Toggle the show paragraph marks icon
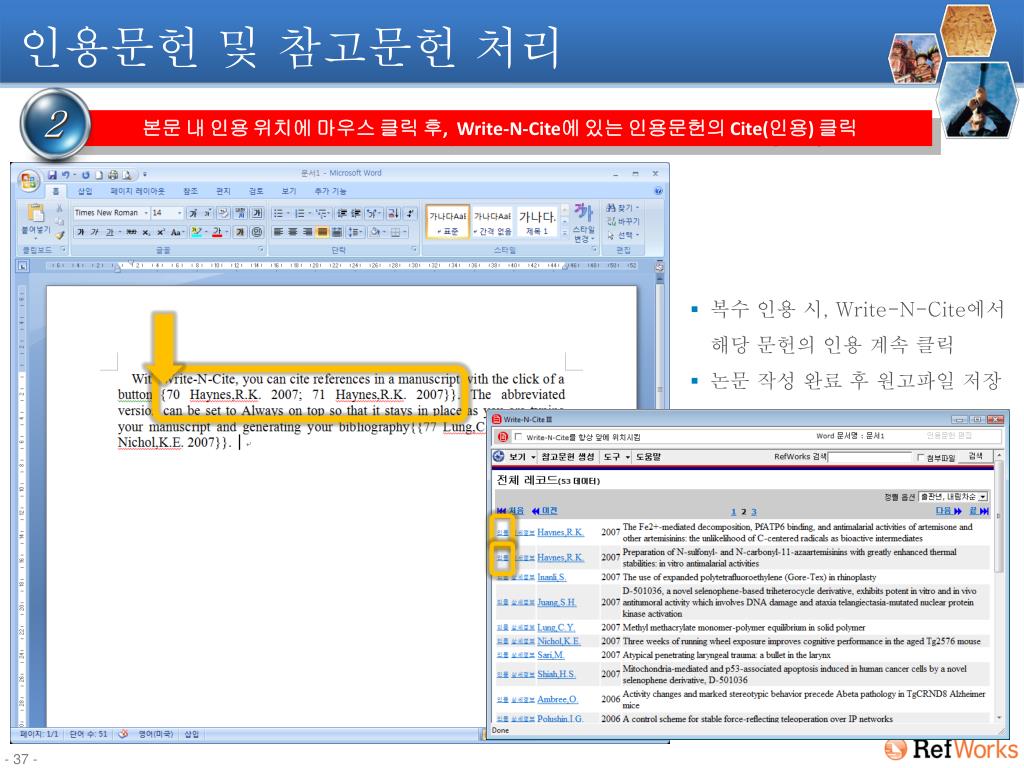 point(410,214)
